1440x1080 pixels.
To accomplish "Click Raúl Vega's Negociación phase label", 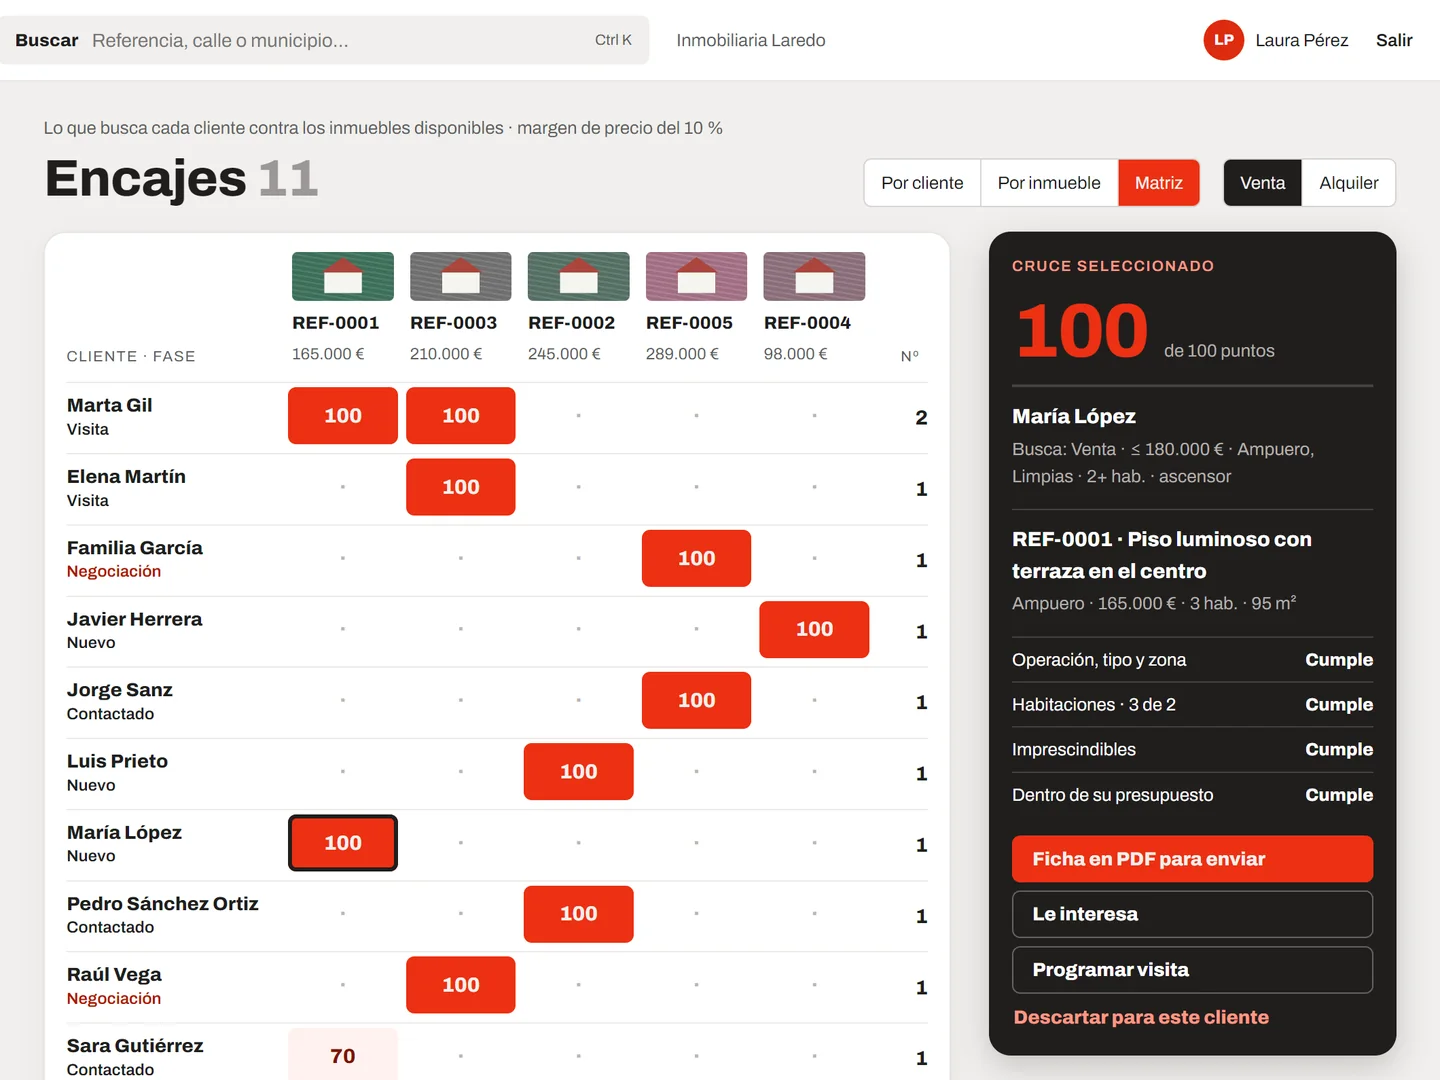I will click(x=114, y=999).
